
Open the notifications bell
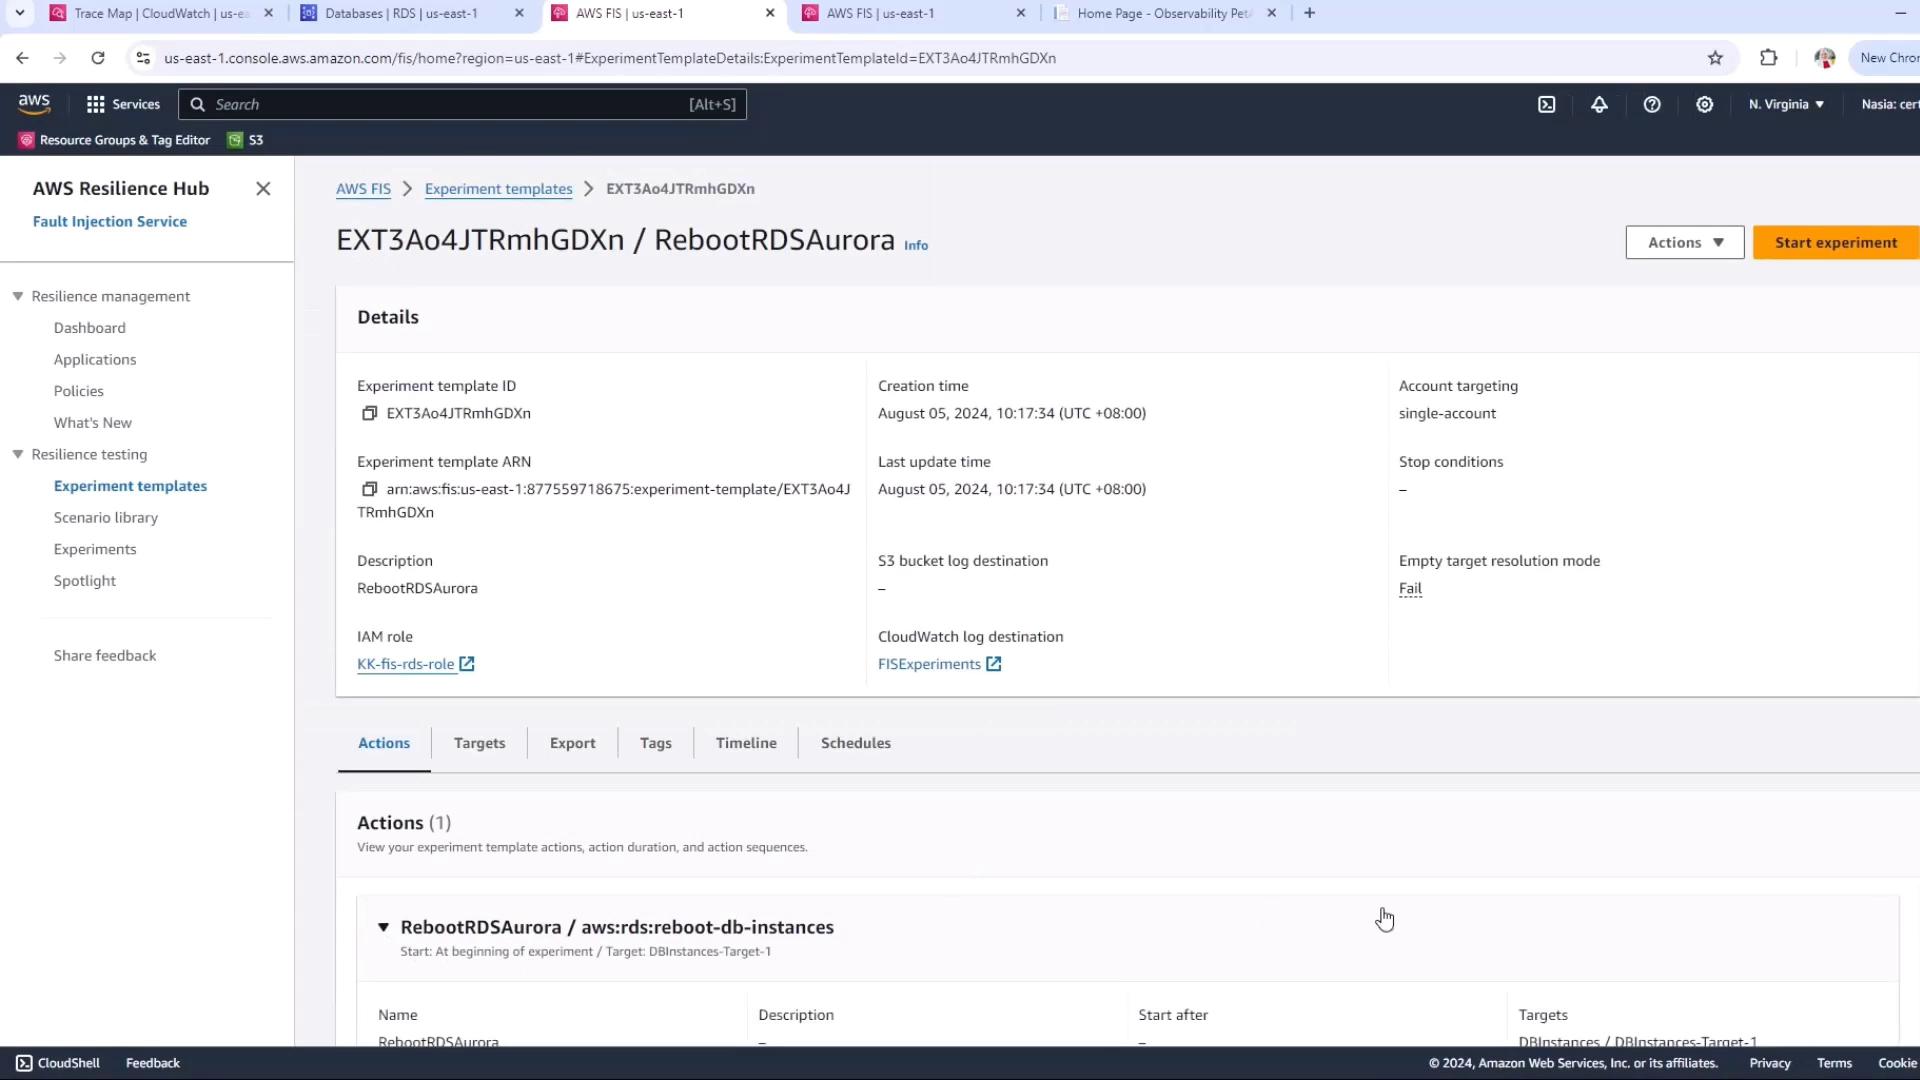click(x=1599, y=104)
